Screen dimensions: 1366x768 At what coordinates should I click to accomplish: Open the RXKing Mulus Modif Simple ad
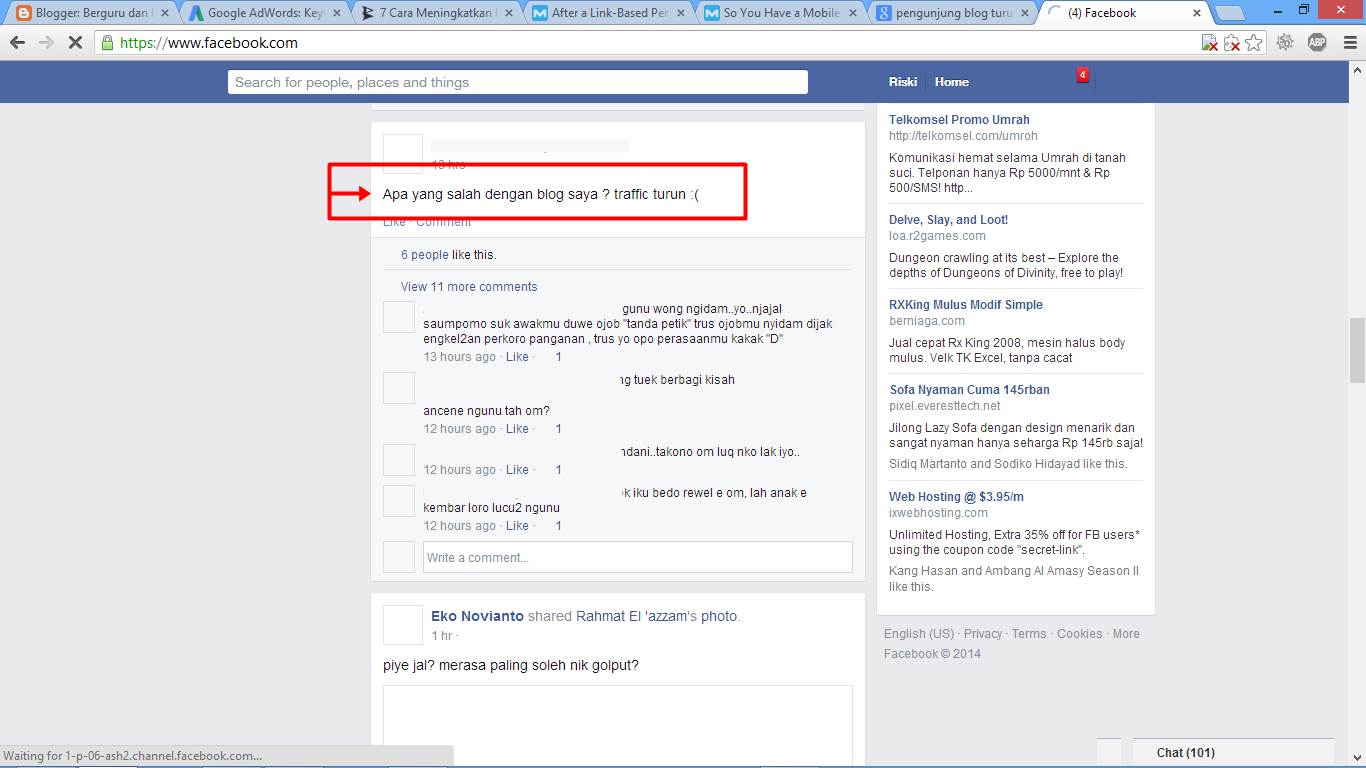(966, 305)
